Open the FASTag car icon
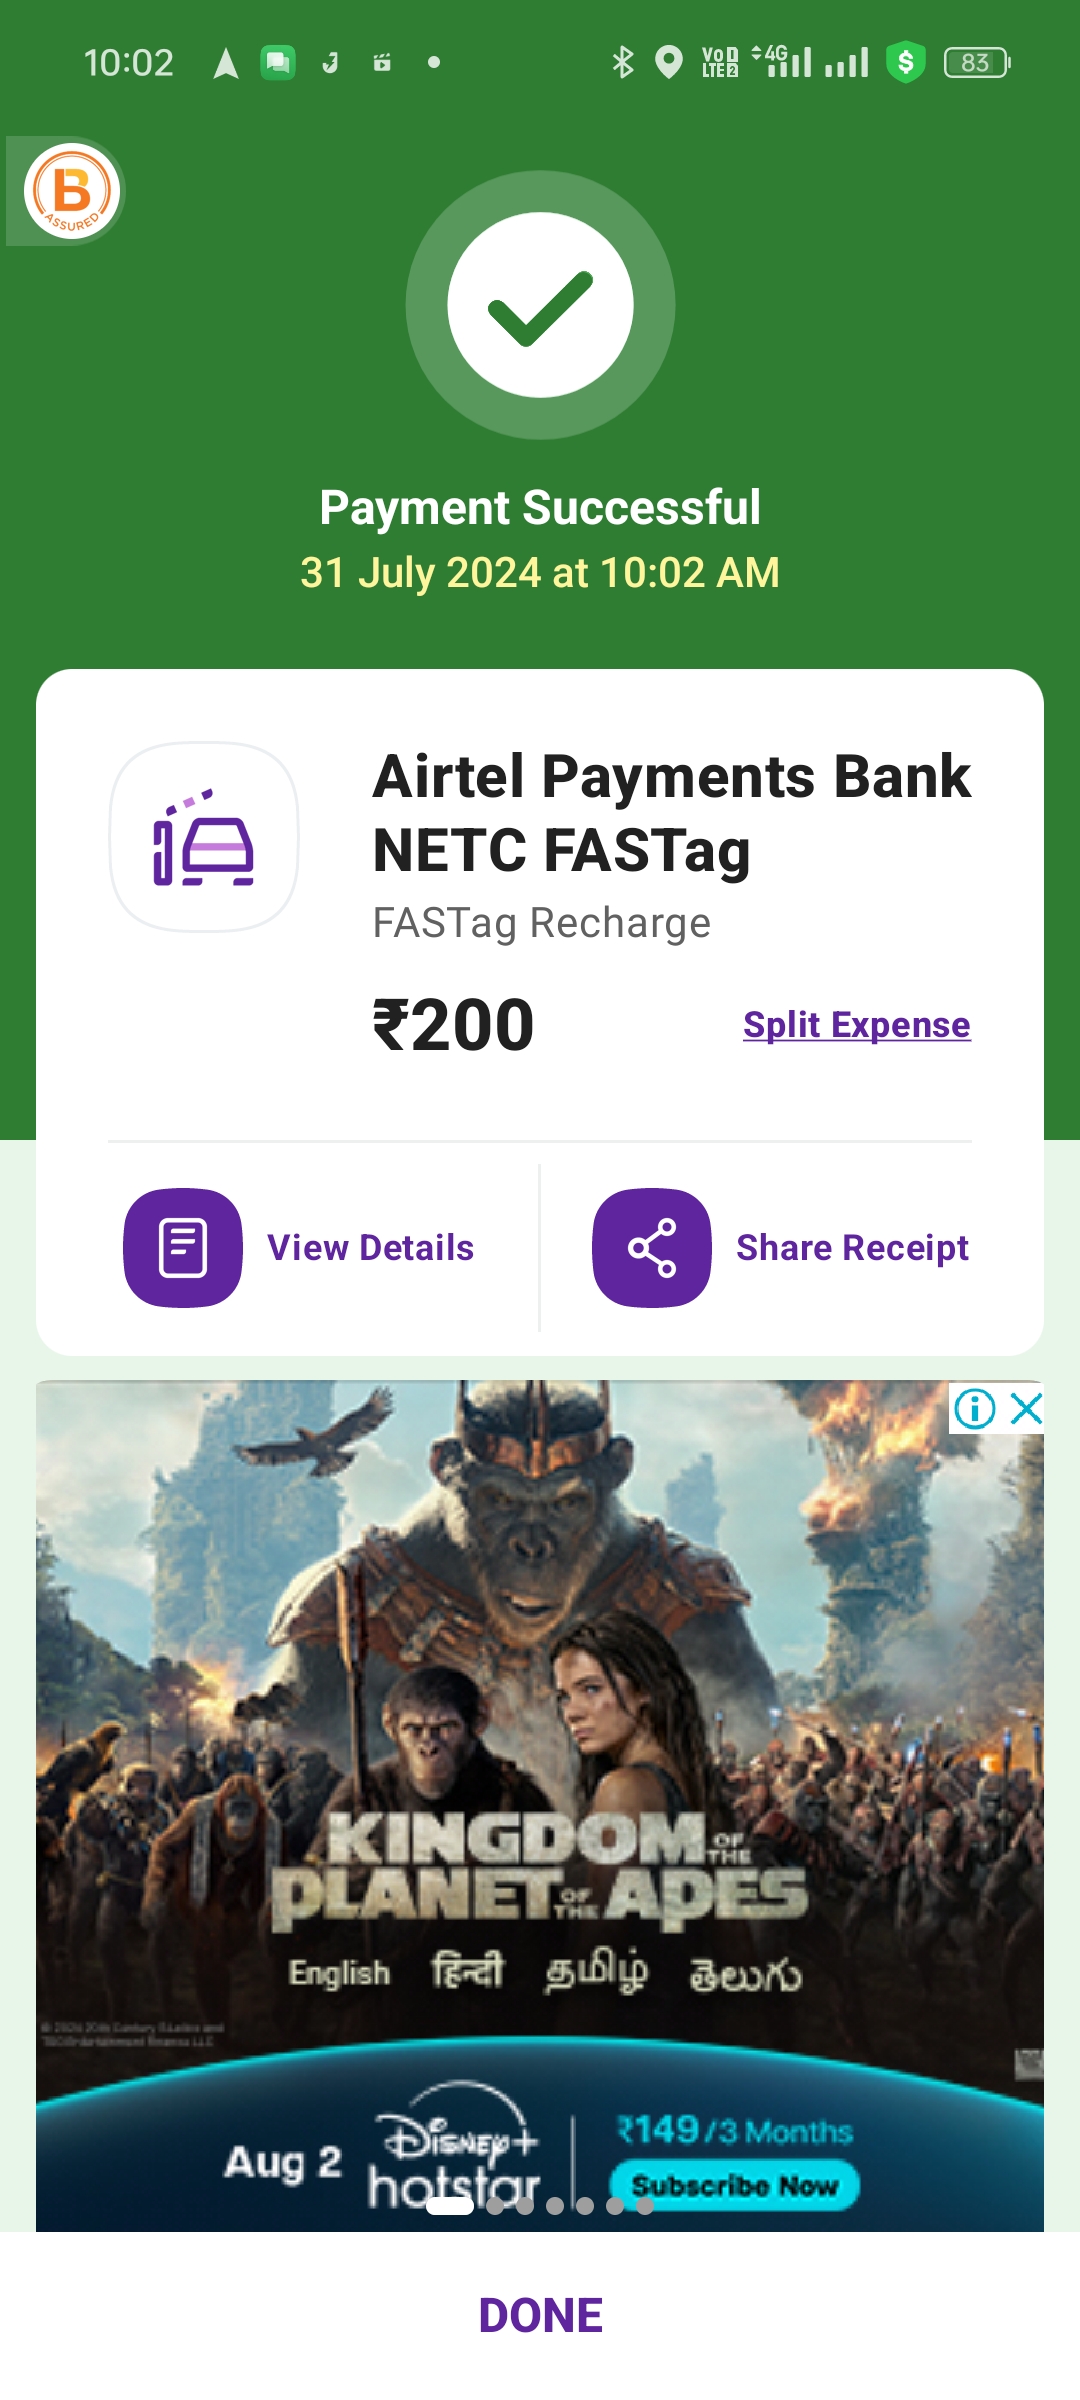 click(x=204, y=837)
